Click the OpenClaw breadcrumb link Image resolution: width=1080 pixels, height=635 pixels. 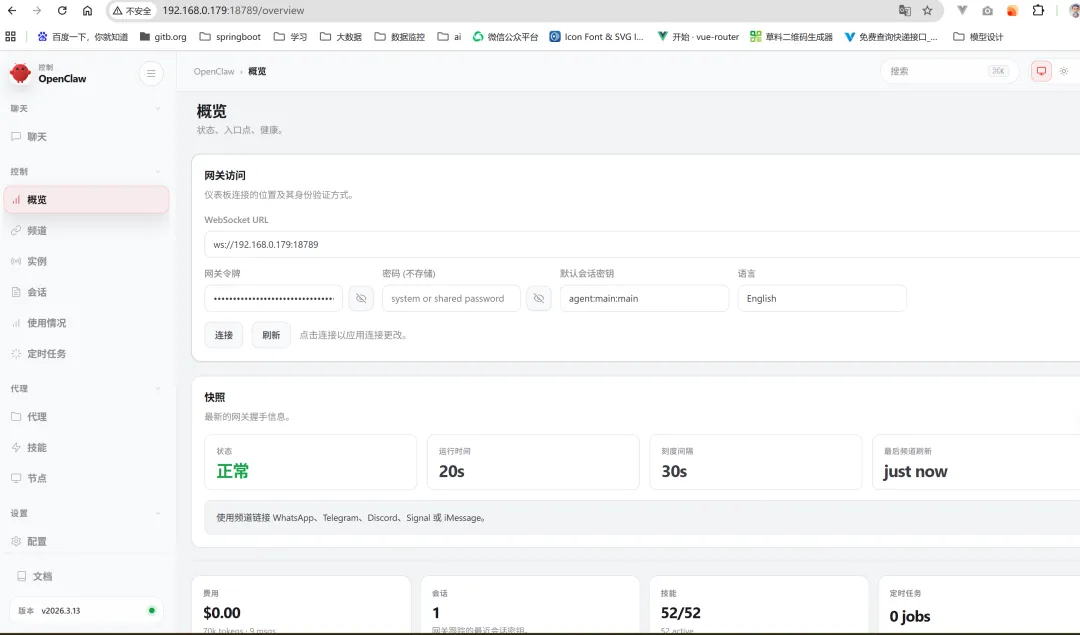214,72
